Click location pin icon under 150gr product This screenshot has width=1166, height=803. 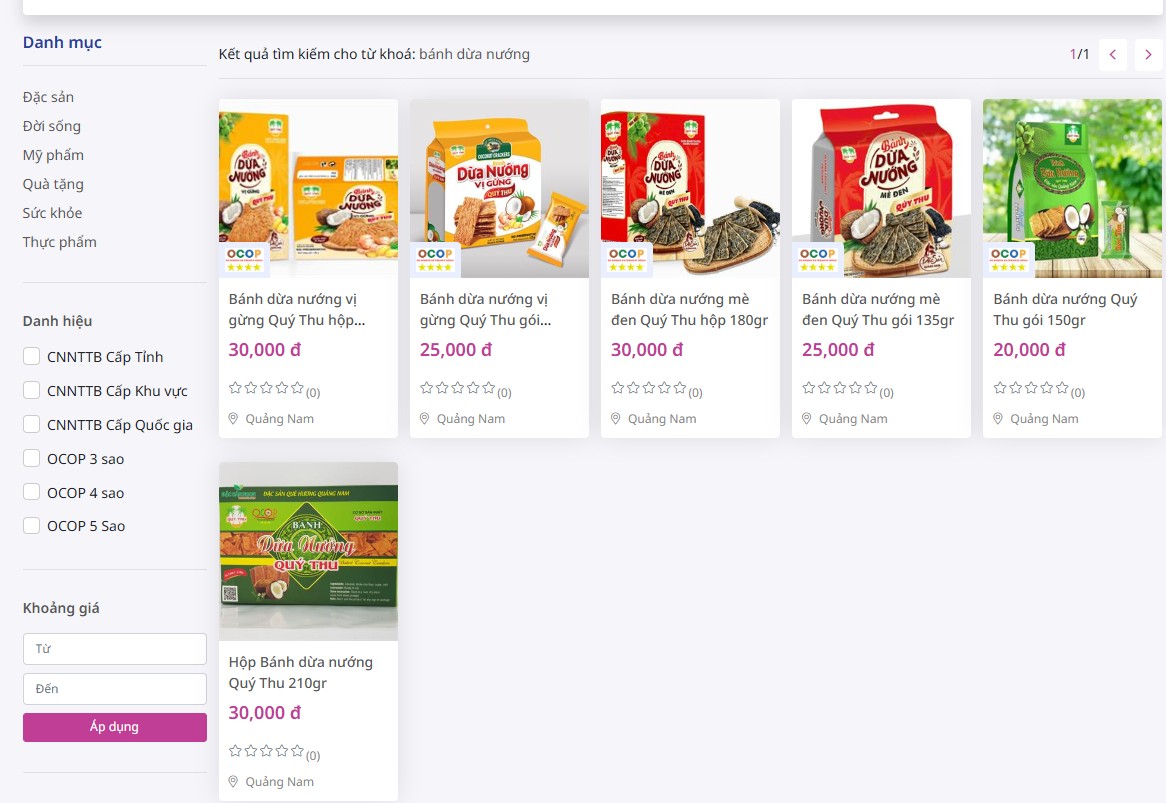(x=998, y=419)
